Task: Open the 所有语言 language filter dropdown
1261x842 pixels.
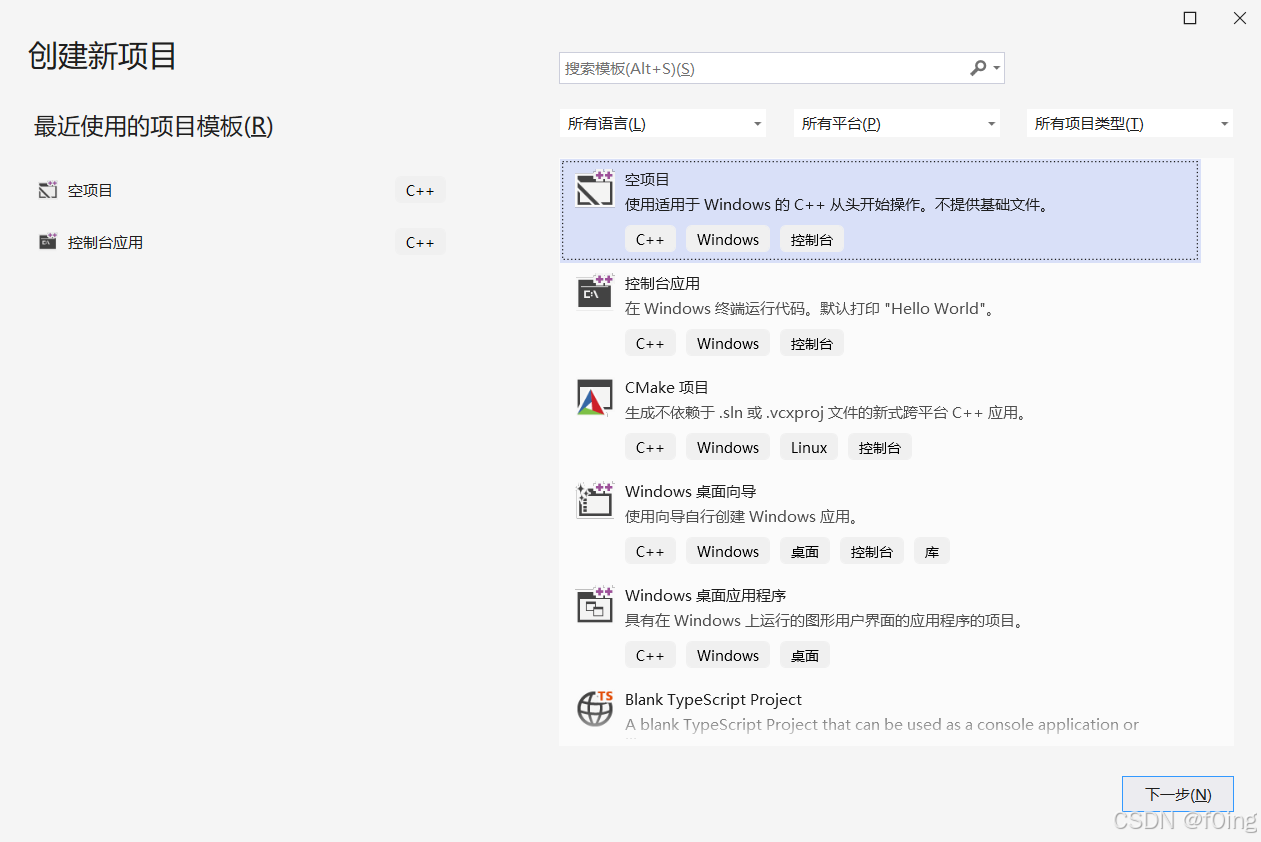Action: tap(663, 124)
